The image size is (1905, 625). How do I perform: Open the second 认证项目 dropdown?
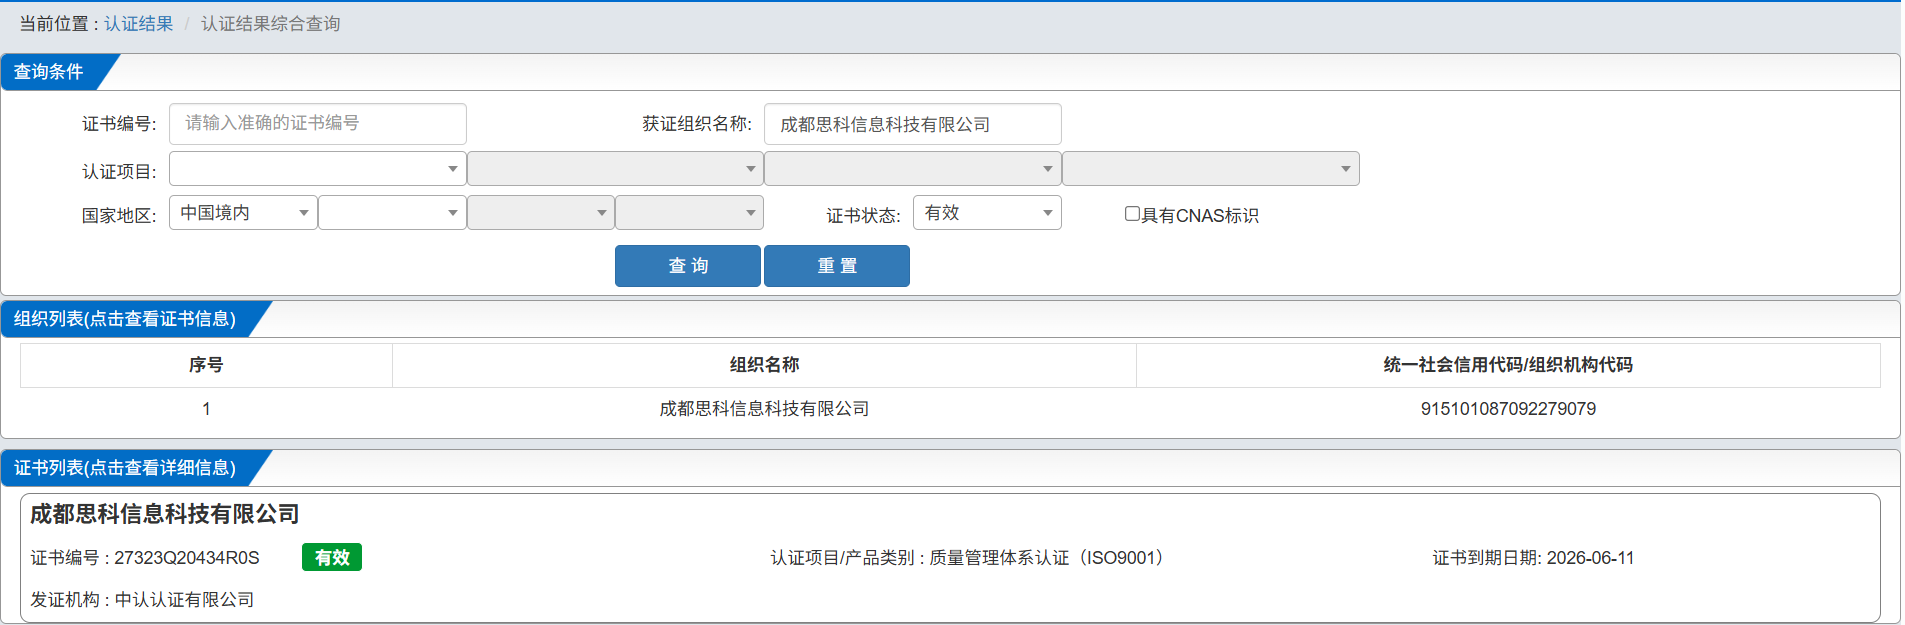pos(615,169)
